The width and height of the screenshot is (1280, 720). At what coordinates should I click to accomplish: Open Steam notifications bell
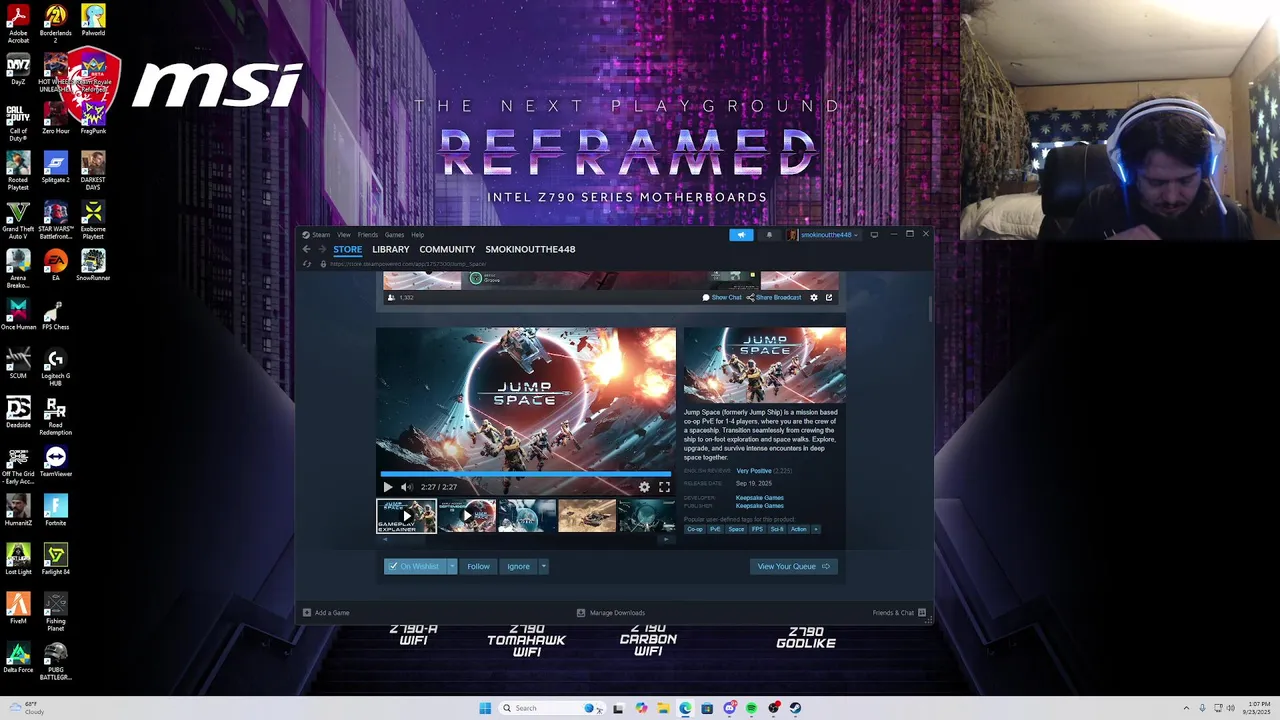pyautogui.click(x=769, y=235)
